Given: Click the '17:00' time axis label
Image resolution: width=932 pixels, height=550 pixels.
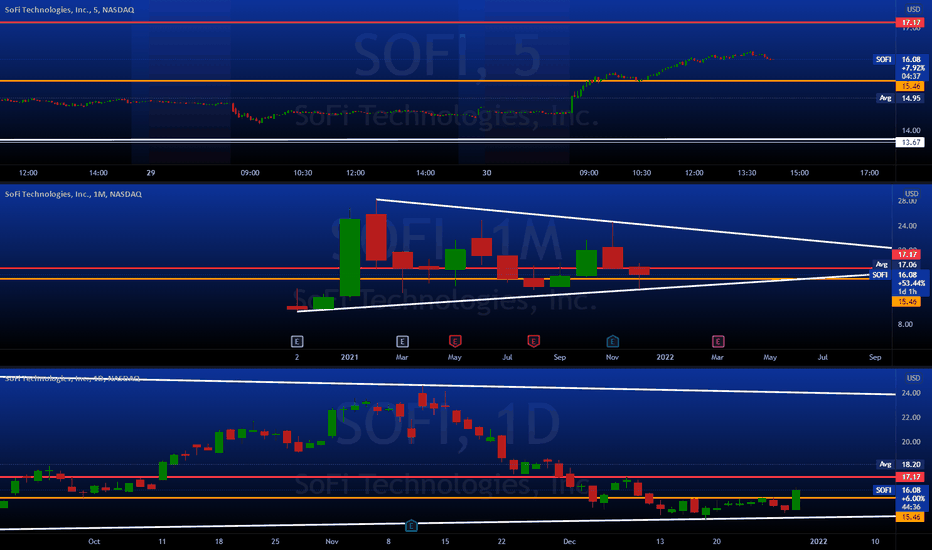Looking at the screenshot, I should pos(870,173).
